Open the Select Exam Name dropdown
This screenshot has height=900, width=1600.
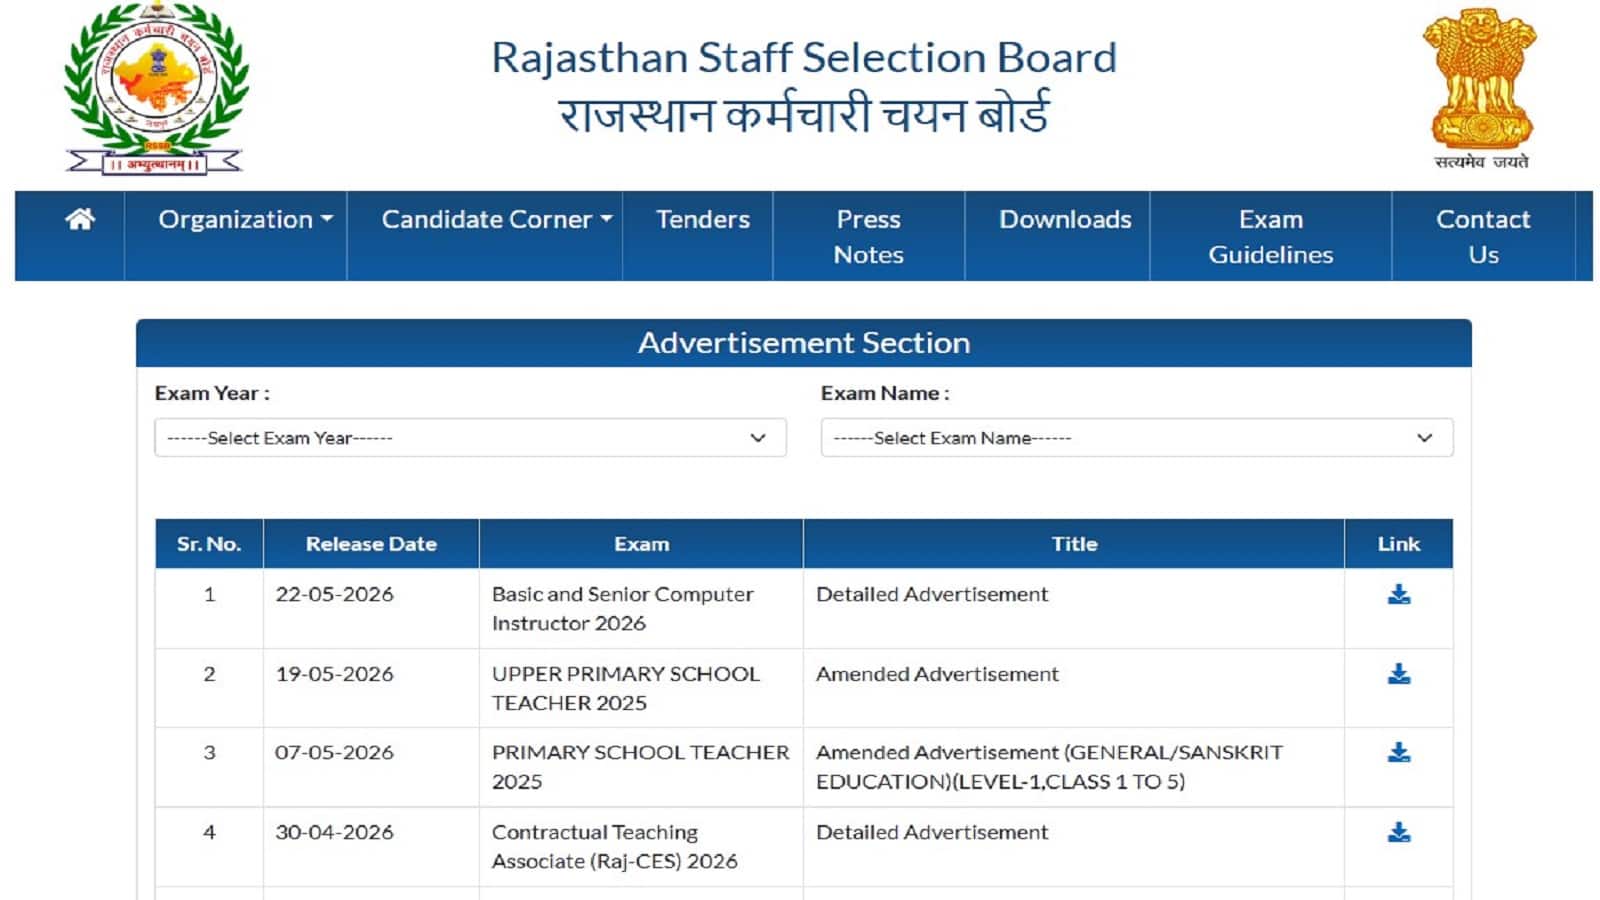point(1137,438)
